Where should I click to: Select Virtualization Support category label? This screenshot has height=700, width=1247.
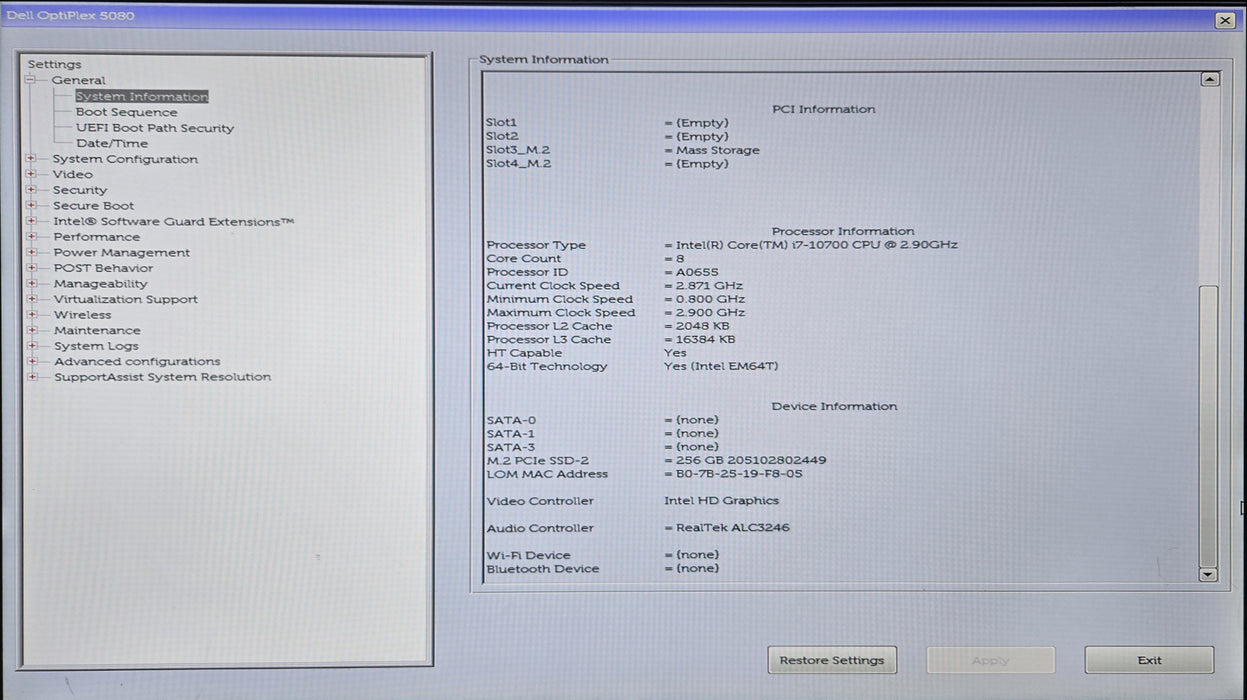[x=126, y=299]
